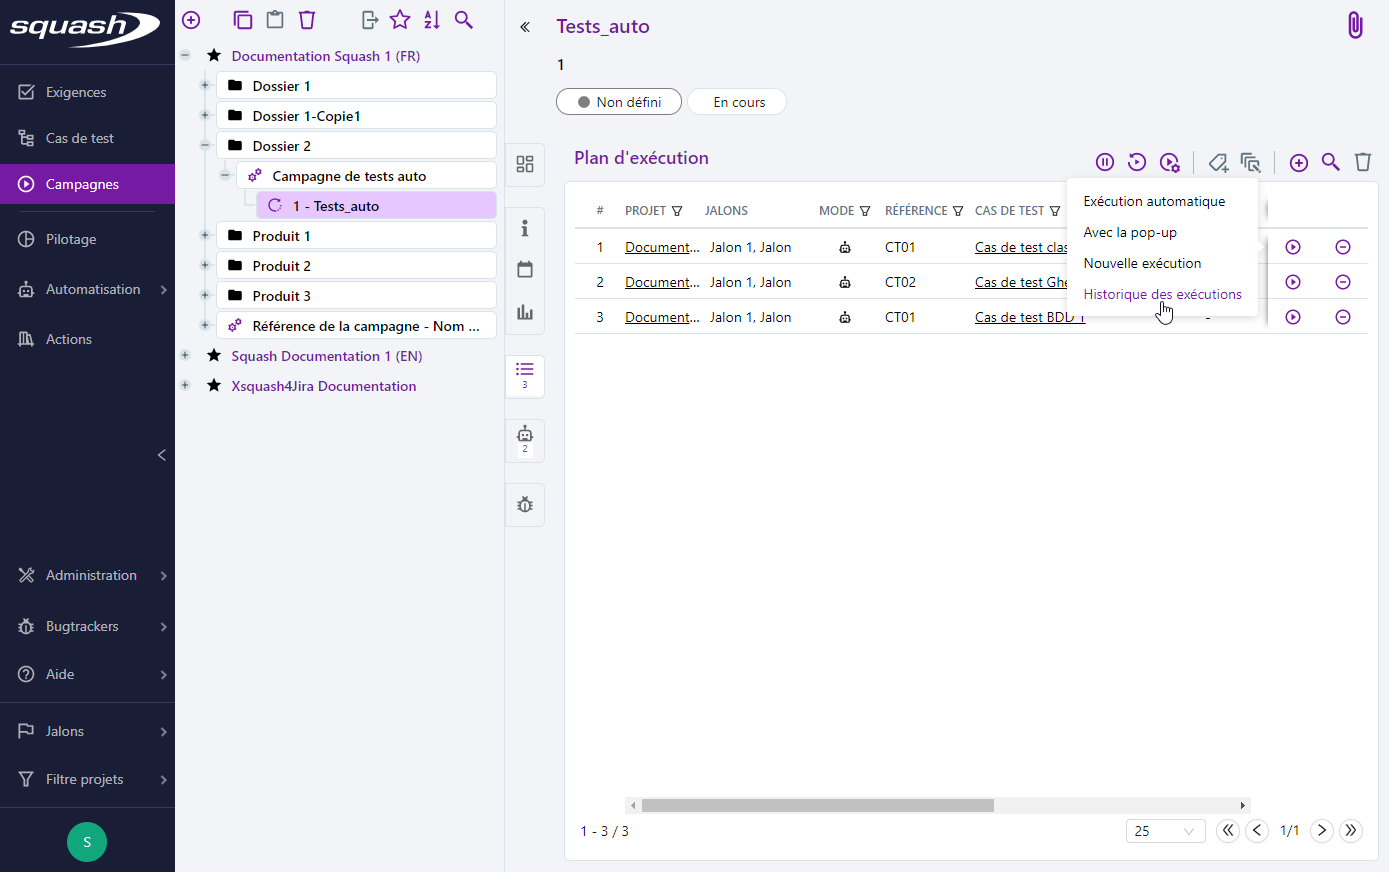Click the horizontal scrollbar of the table

(x=817, y=805)
